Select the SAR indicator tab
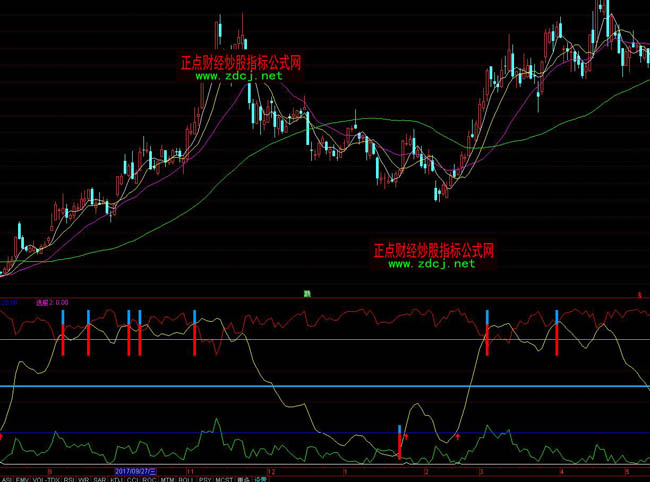Viewport: 650px width, 482px height. tap(100, 478)
